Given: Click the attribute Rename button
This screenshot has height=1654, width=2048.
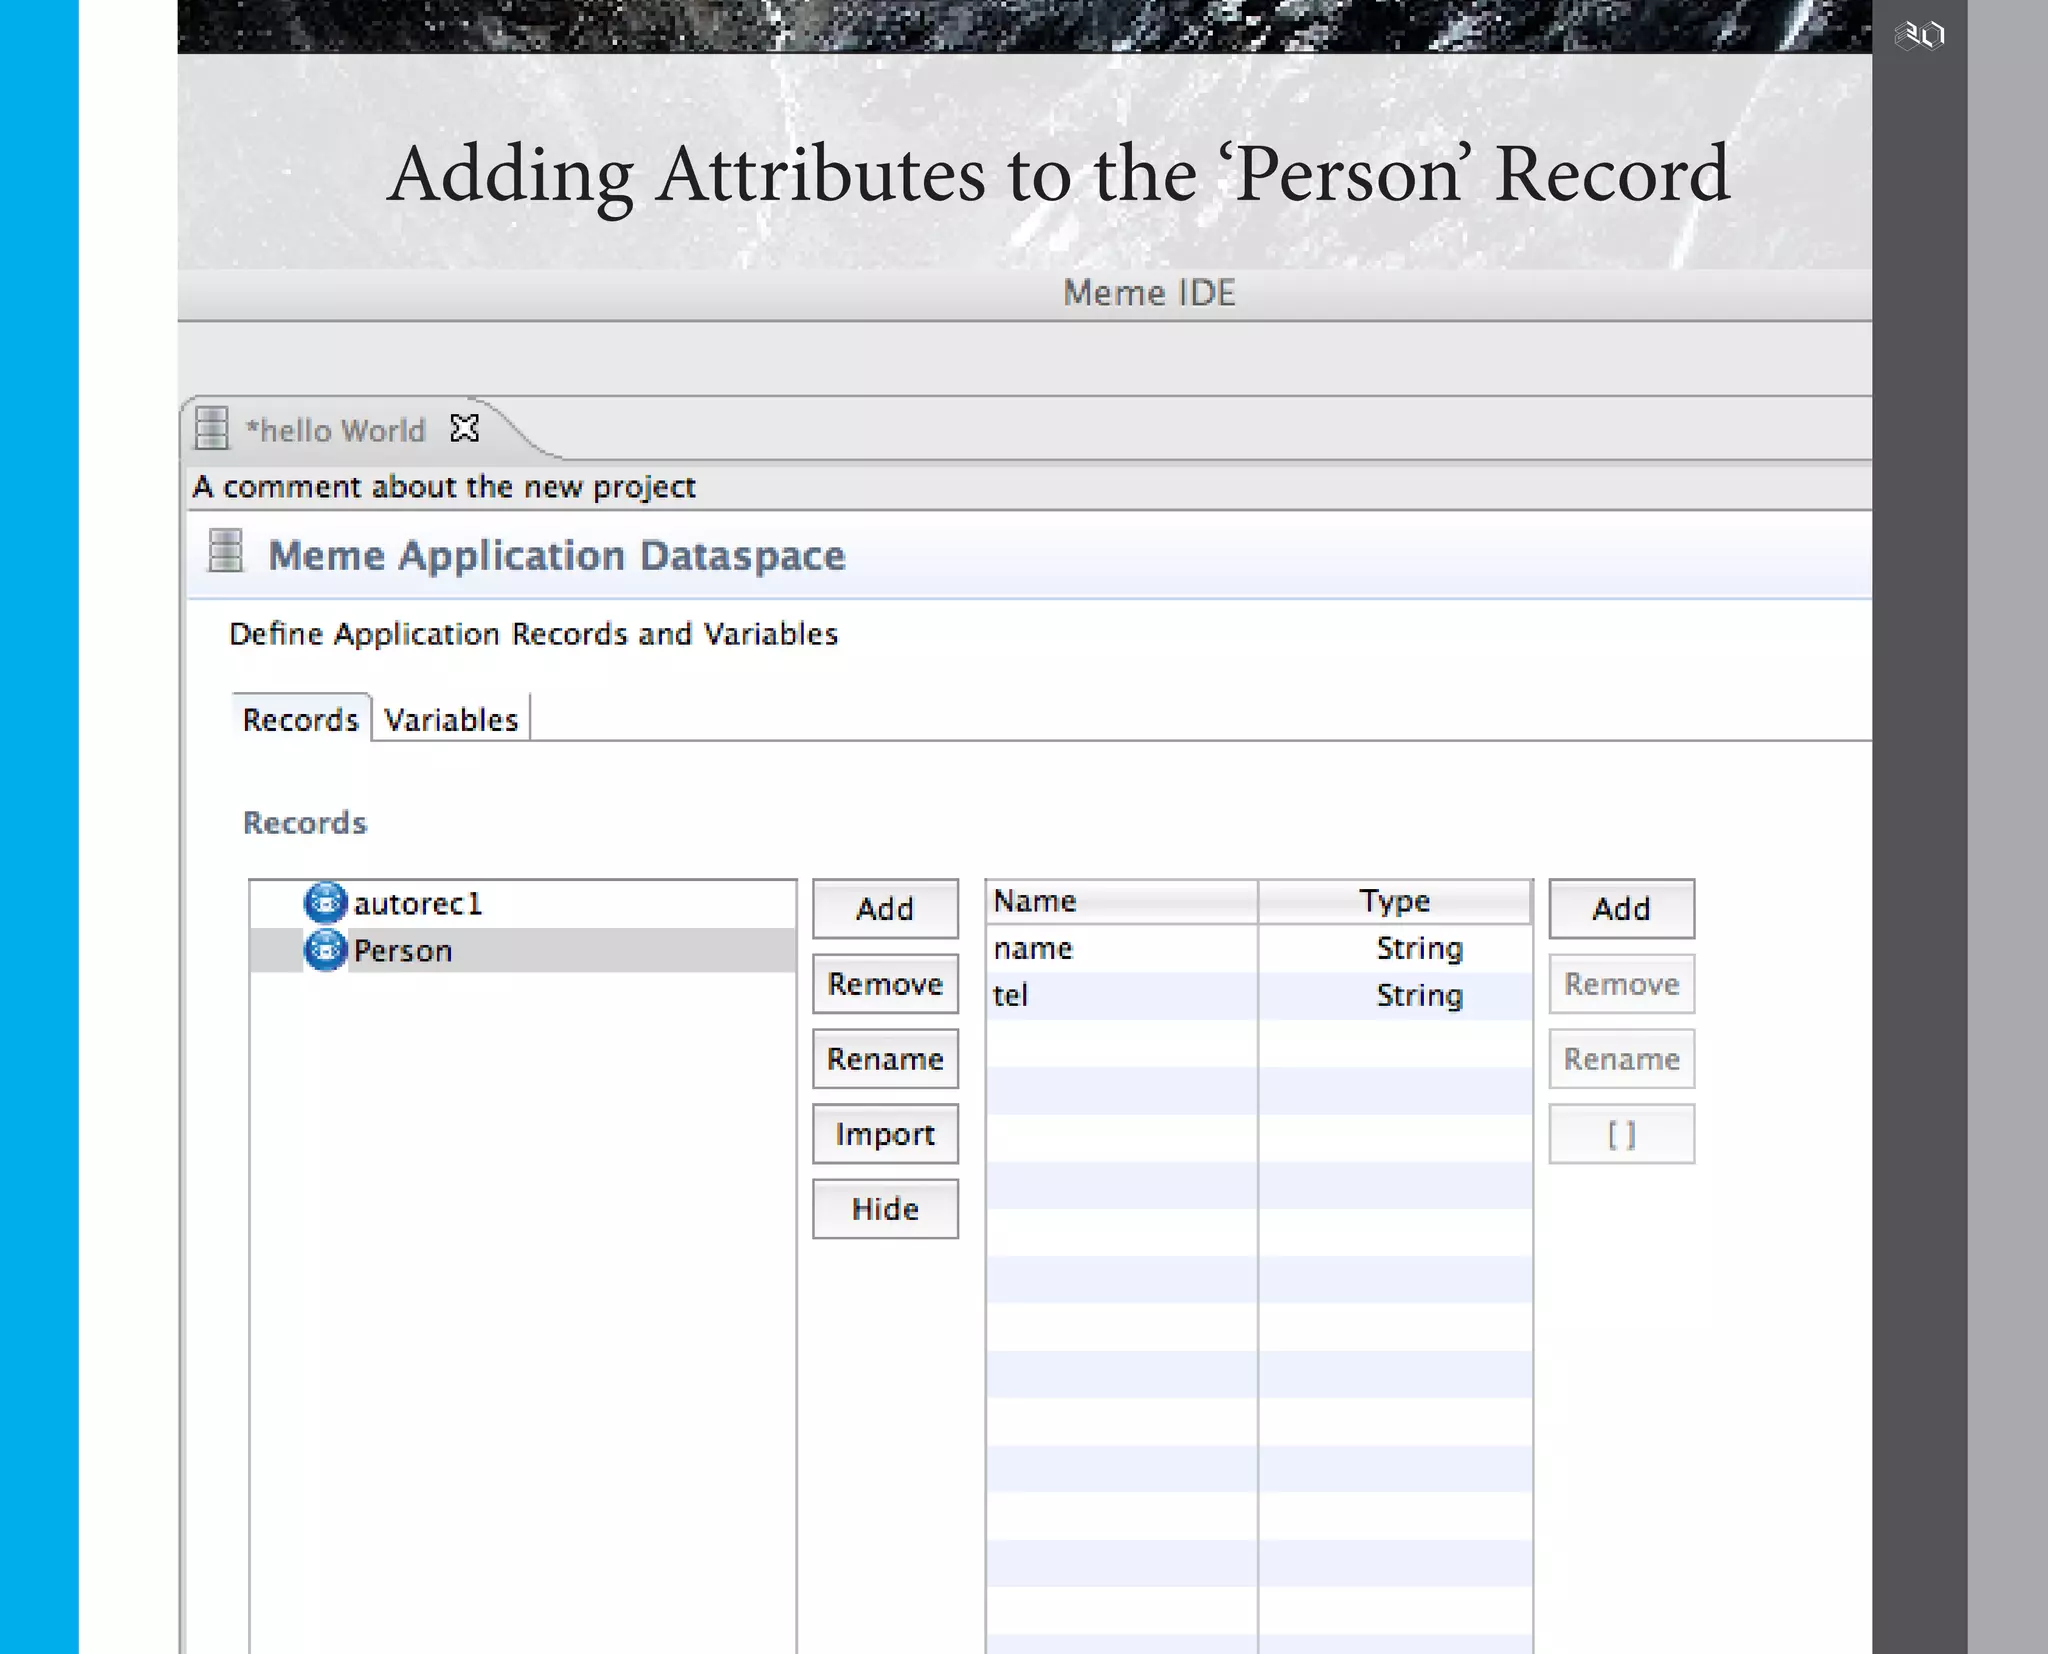Looking at the screenshot, I should (x=1622, y=1059).
